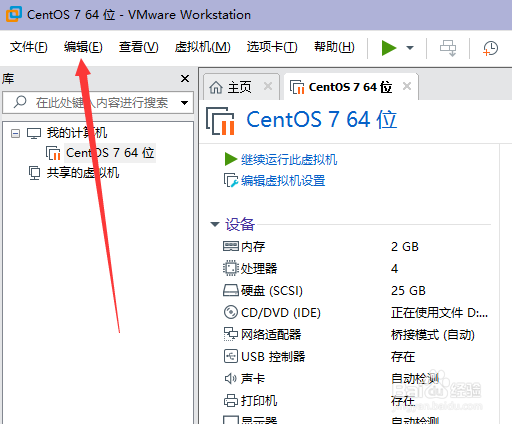Click the home icon on 主页 tab
Image resolution: width=512 pixels, height=424 pixels.
216,88
